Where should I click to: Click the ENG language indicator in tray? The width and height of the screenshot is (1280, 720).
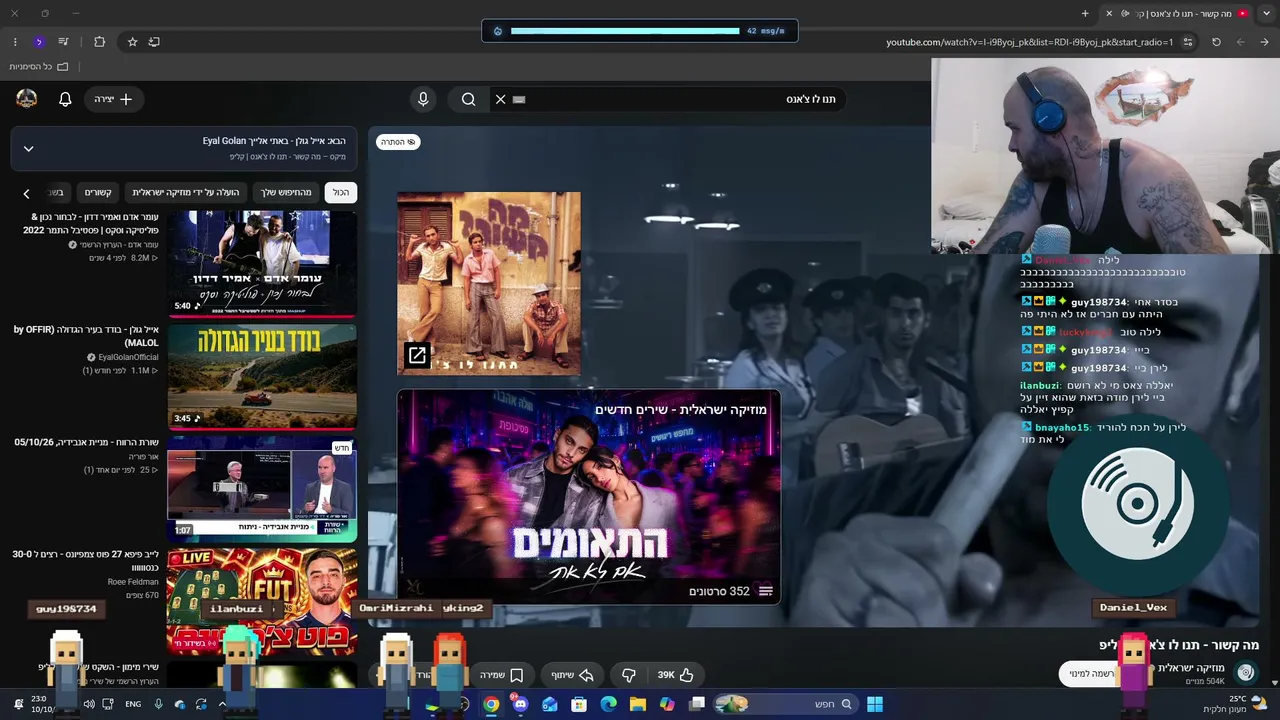point(133,704)
